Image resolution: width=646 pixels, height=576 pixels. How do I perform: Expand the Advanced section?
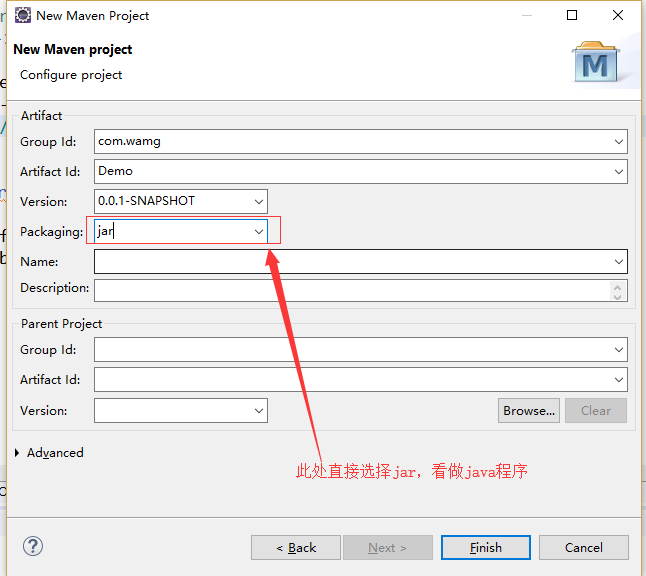pos(17,453)
